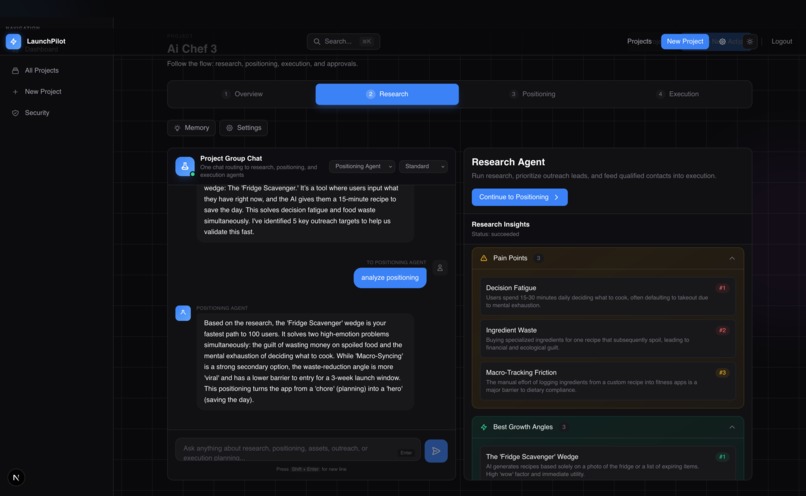
Task: Go to the Positioning step tab
Action: (x=533, y=94)
